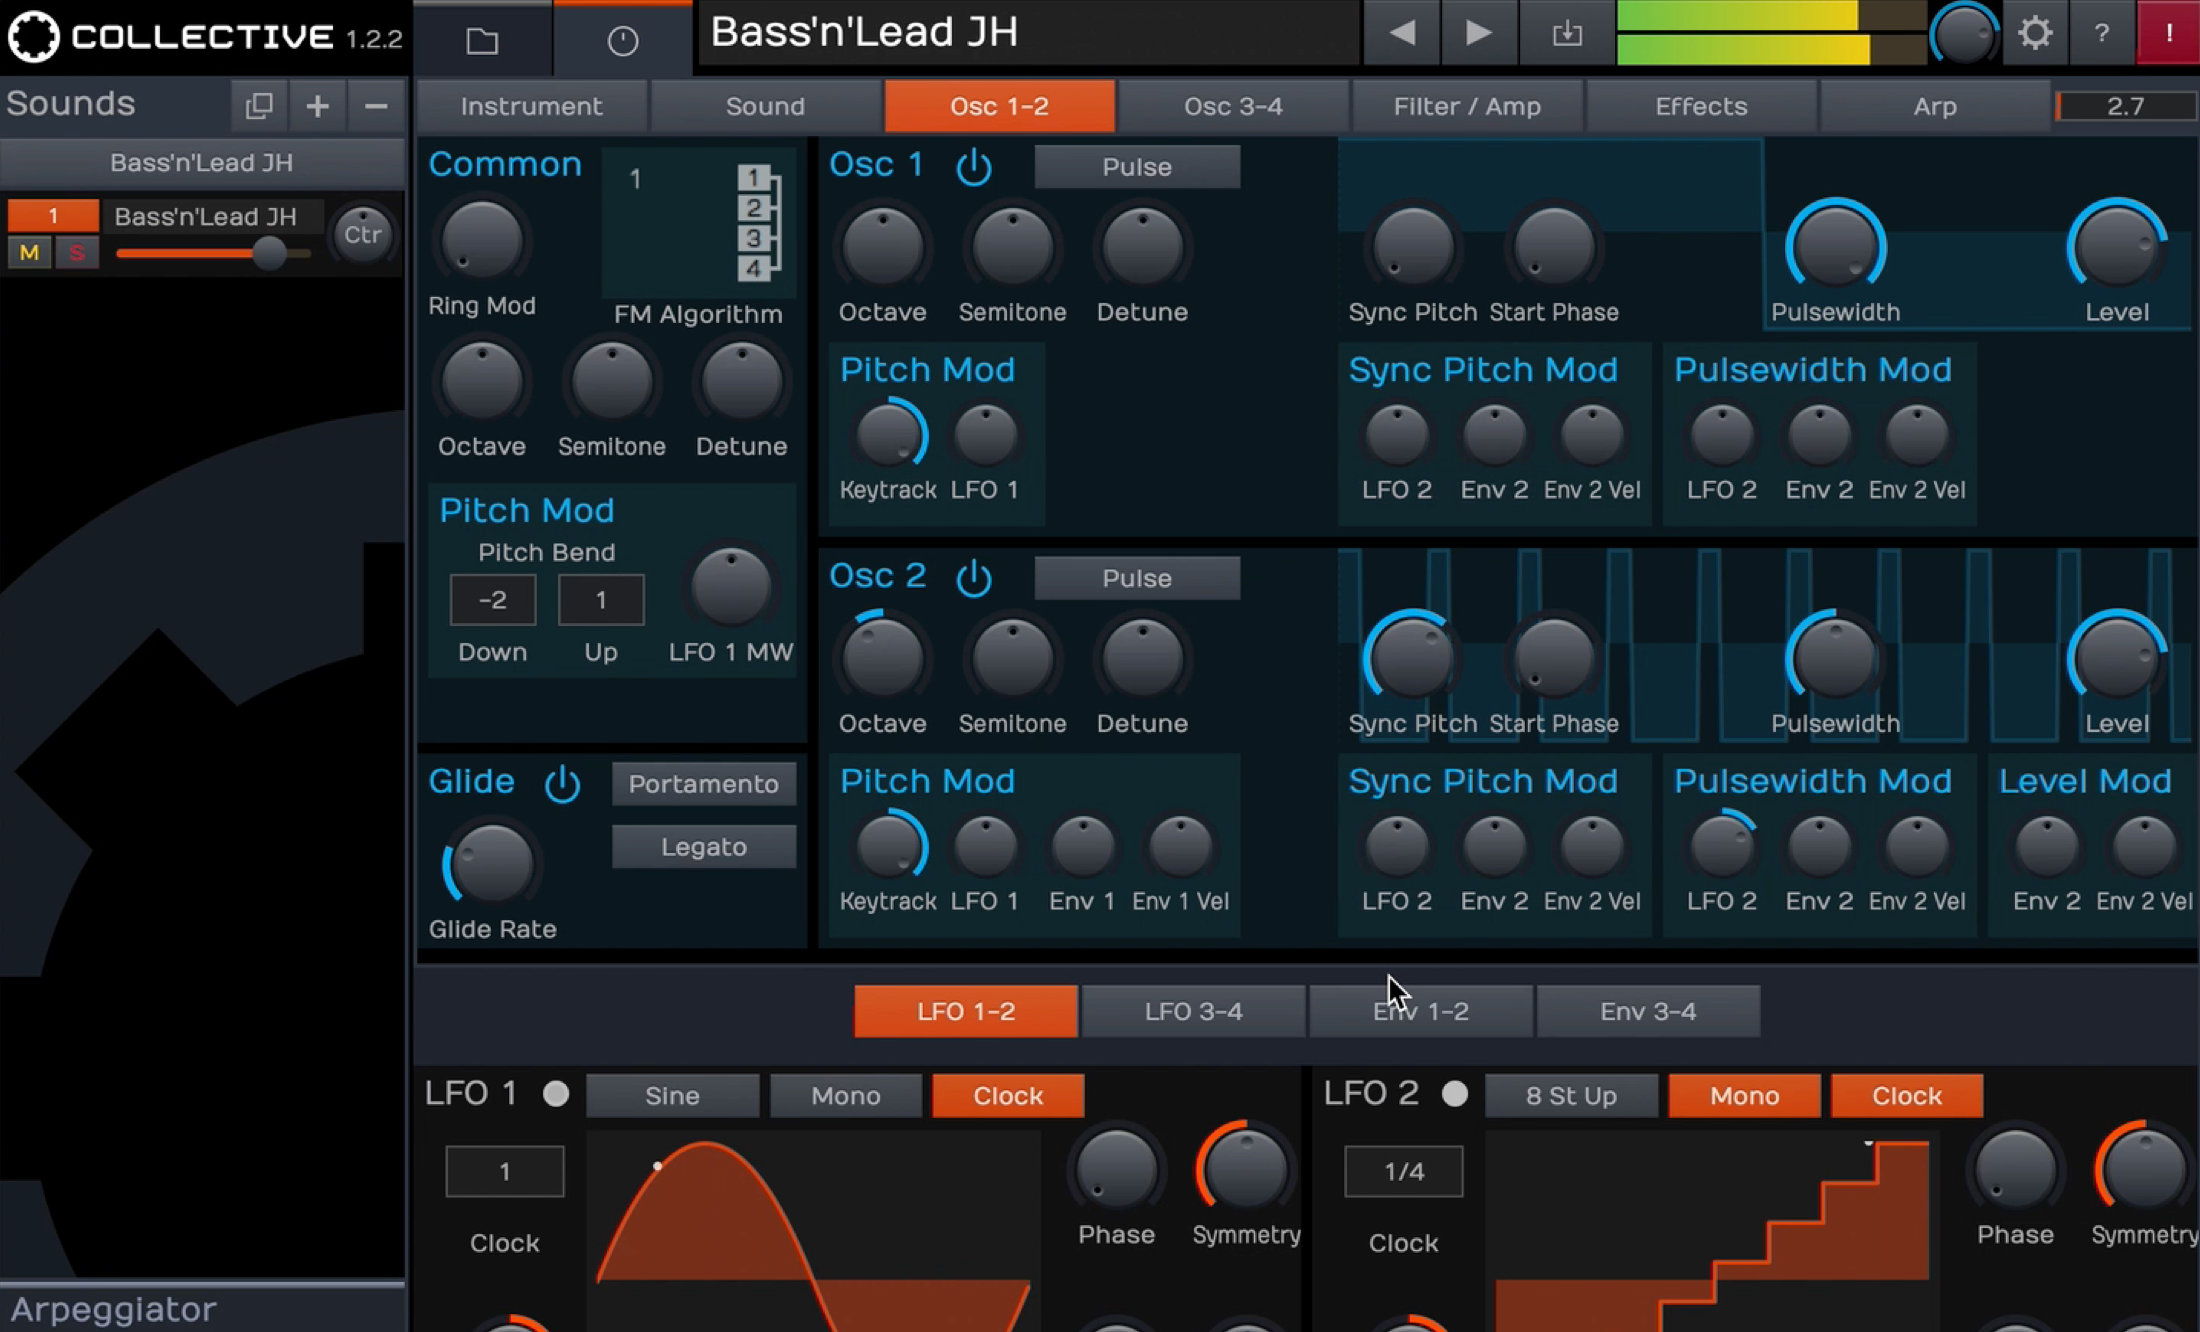This screenshot has width=2200, height=1332.
Task: Switch to the Env 1-2 tab
Action: pos(1420,1011)
